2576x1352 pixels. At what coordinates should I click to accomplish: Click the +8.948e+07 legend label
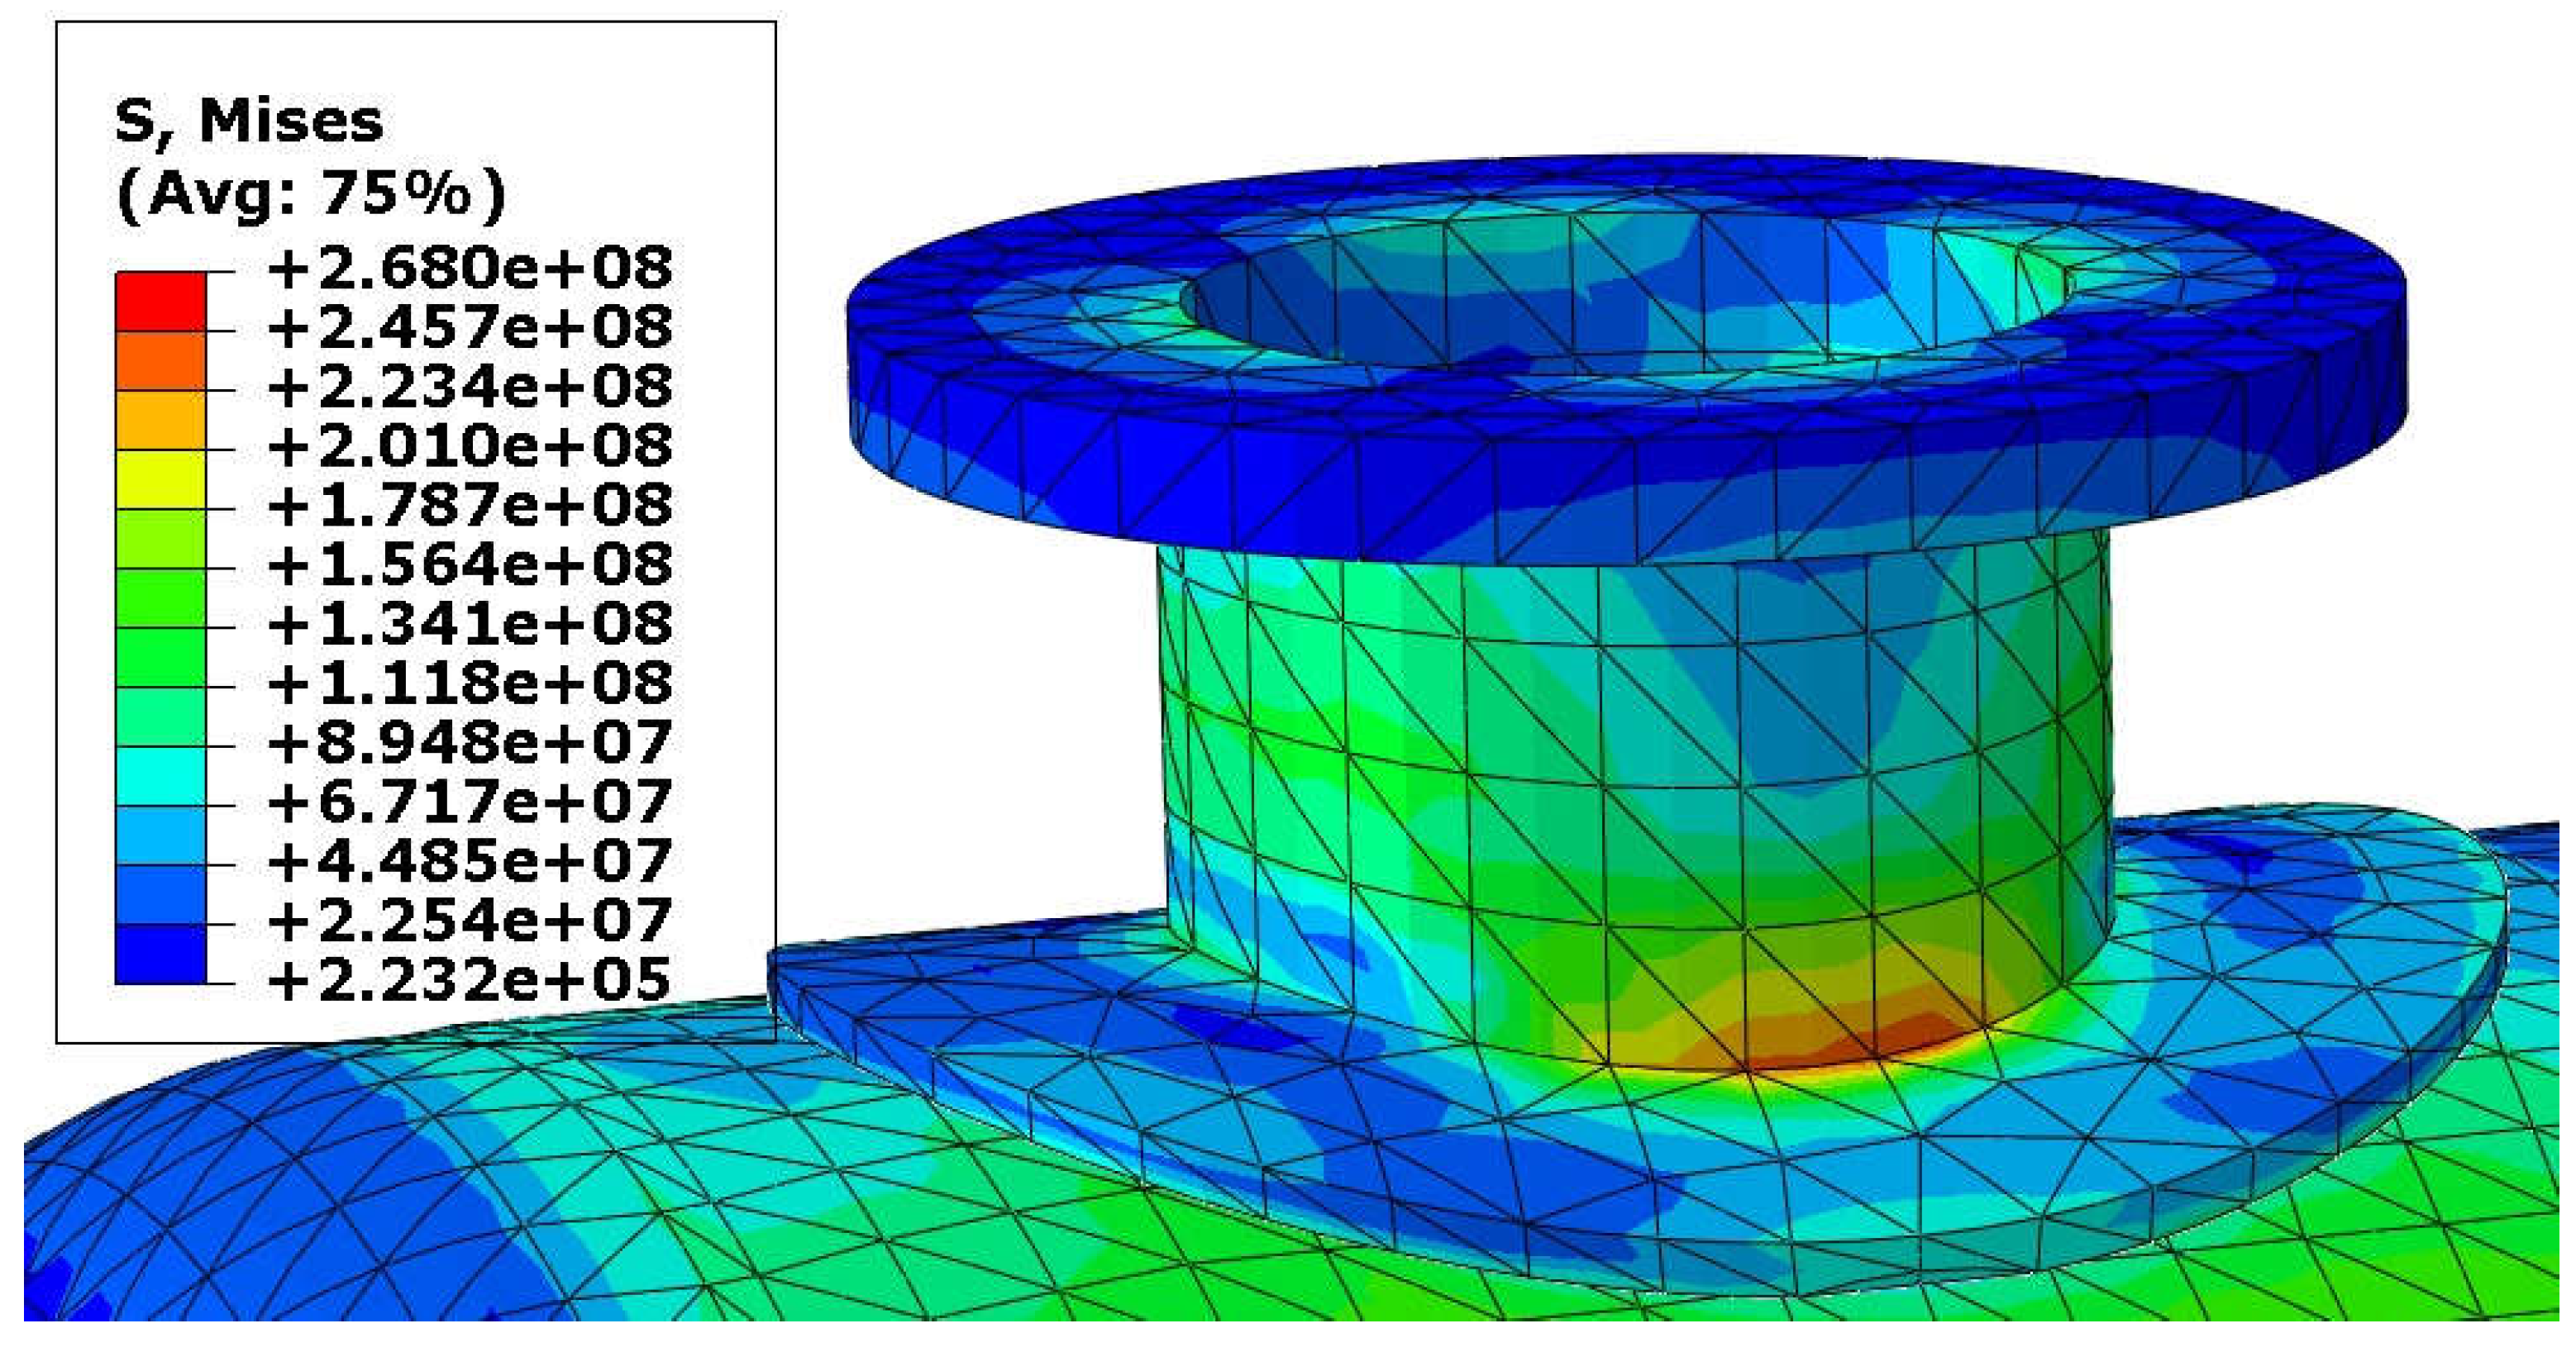[x=470, y=742]
